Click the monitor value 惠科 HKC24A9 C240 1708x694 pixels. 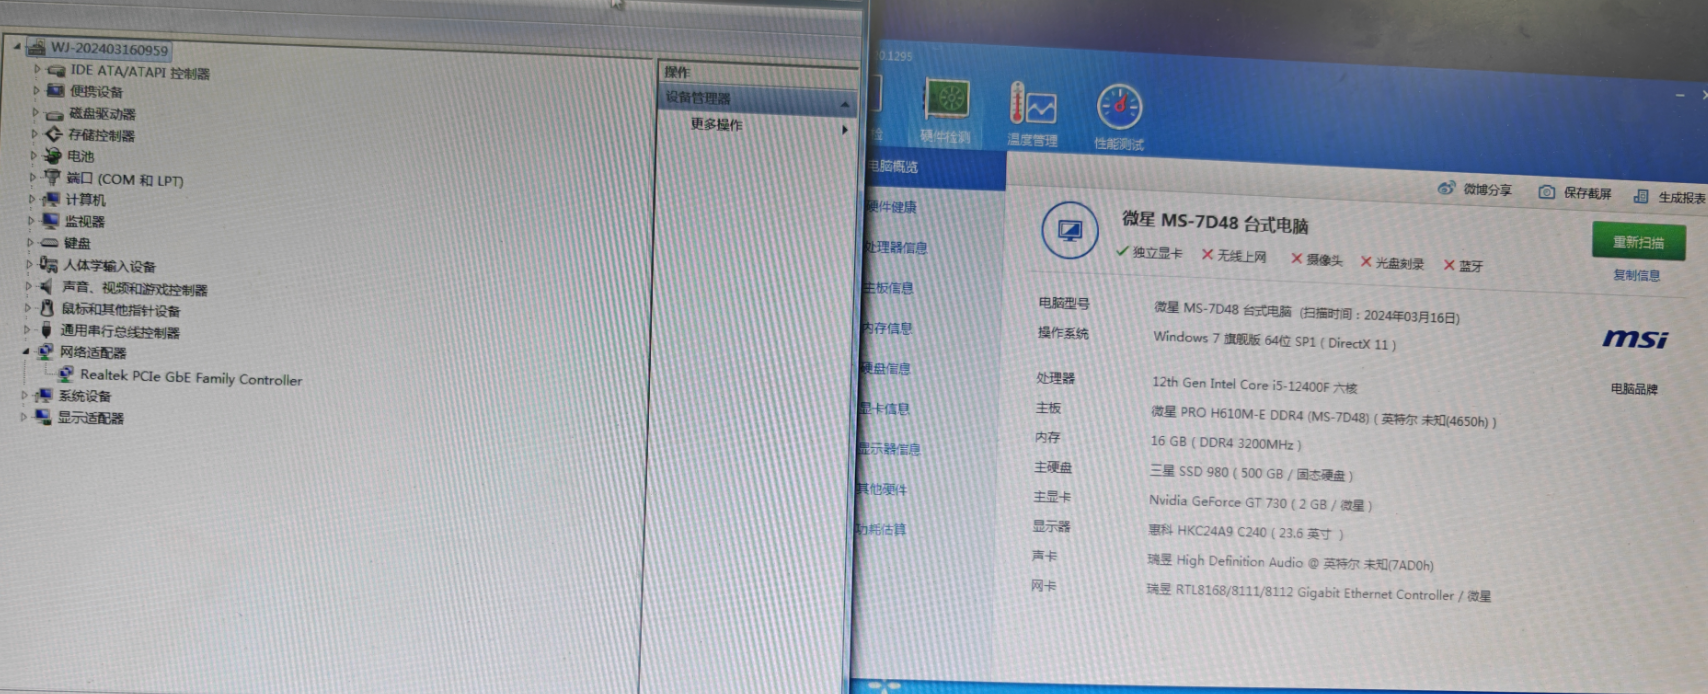[1245, 532]
